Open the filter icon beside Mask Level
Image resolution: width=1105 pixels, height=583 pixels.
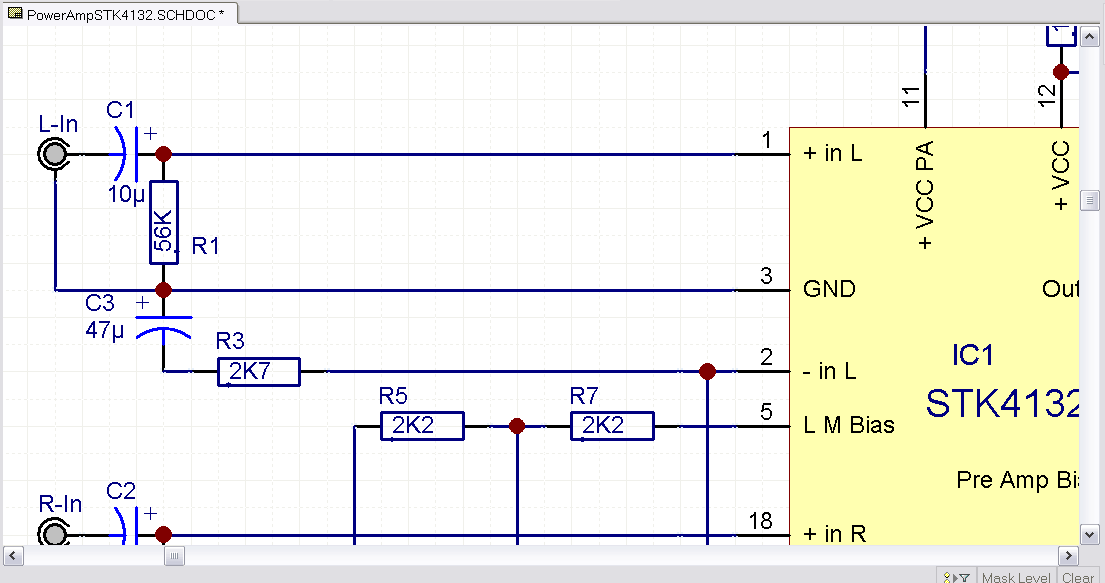point(956,576)
